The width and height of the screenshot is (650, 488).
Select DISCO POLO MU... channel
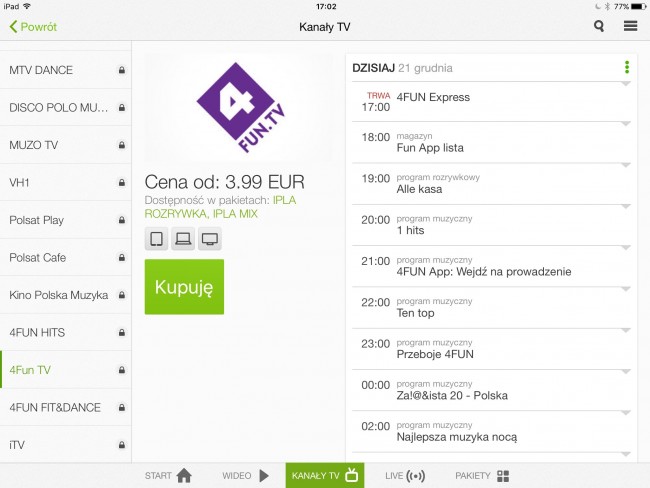coord(65,107)
